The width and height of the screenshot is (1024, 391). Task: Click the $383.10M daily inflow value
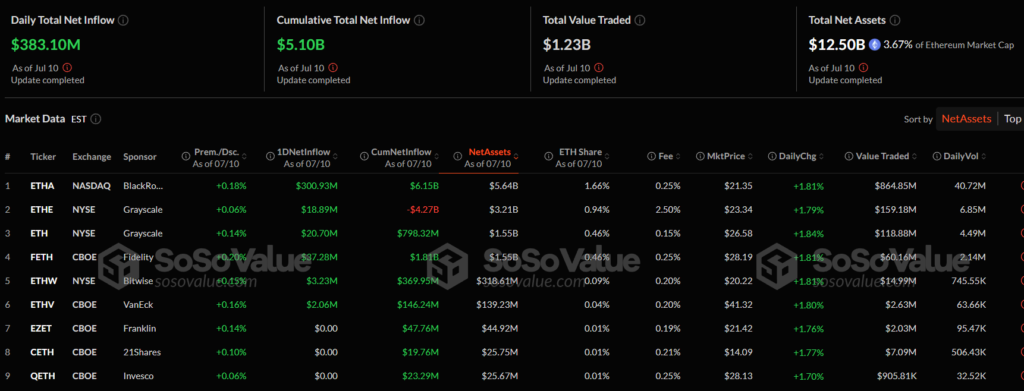coord(46,44)
